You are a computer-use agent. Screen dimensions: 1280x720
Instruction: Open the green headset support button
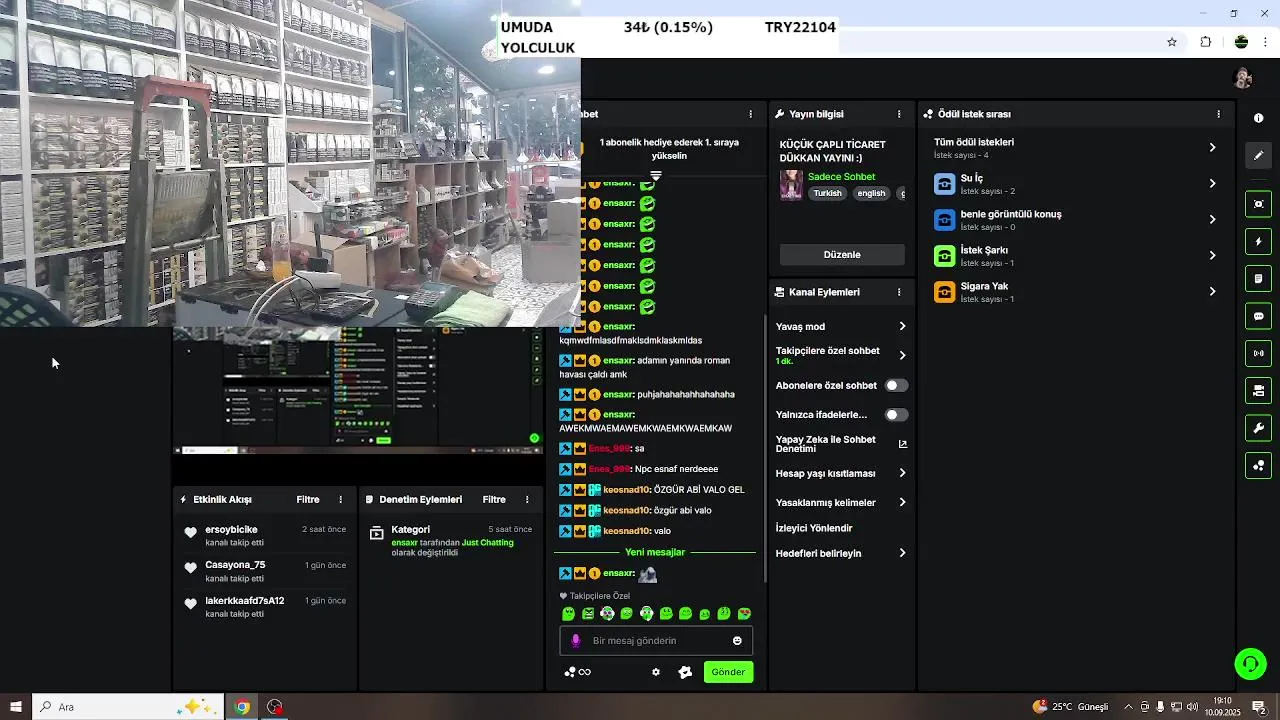(x=1250, y=663)
